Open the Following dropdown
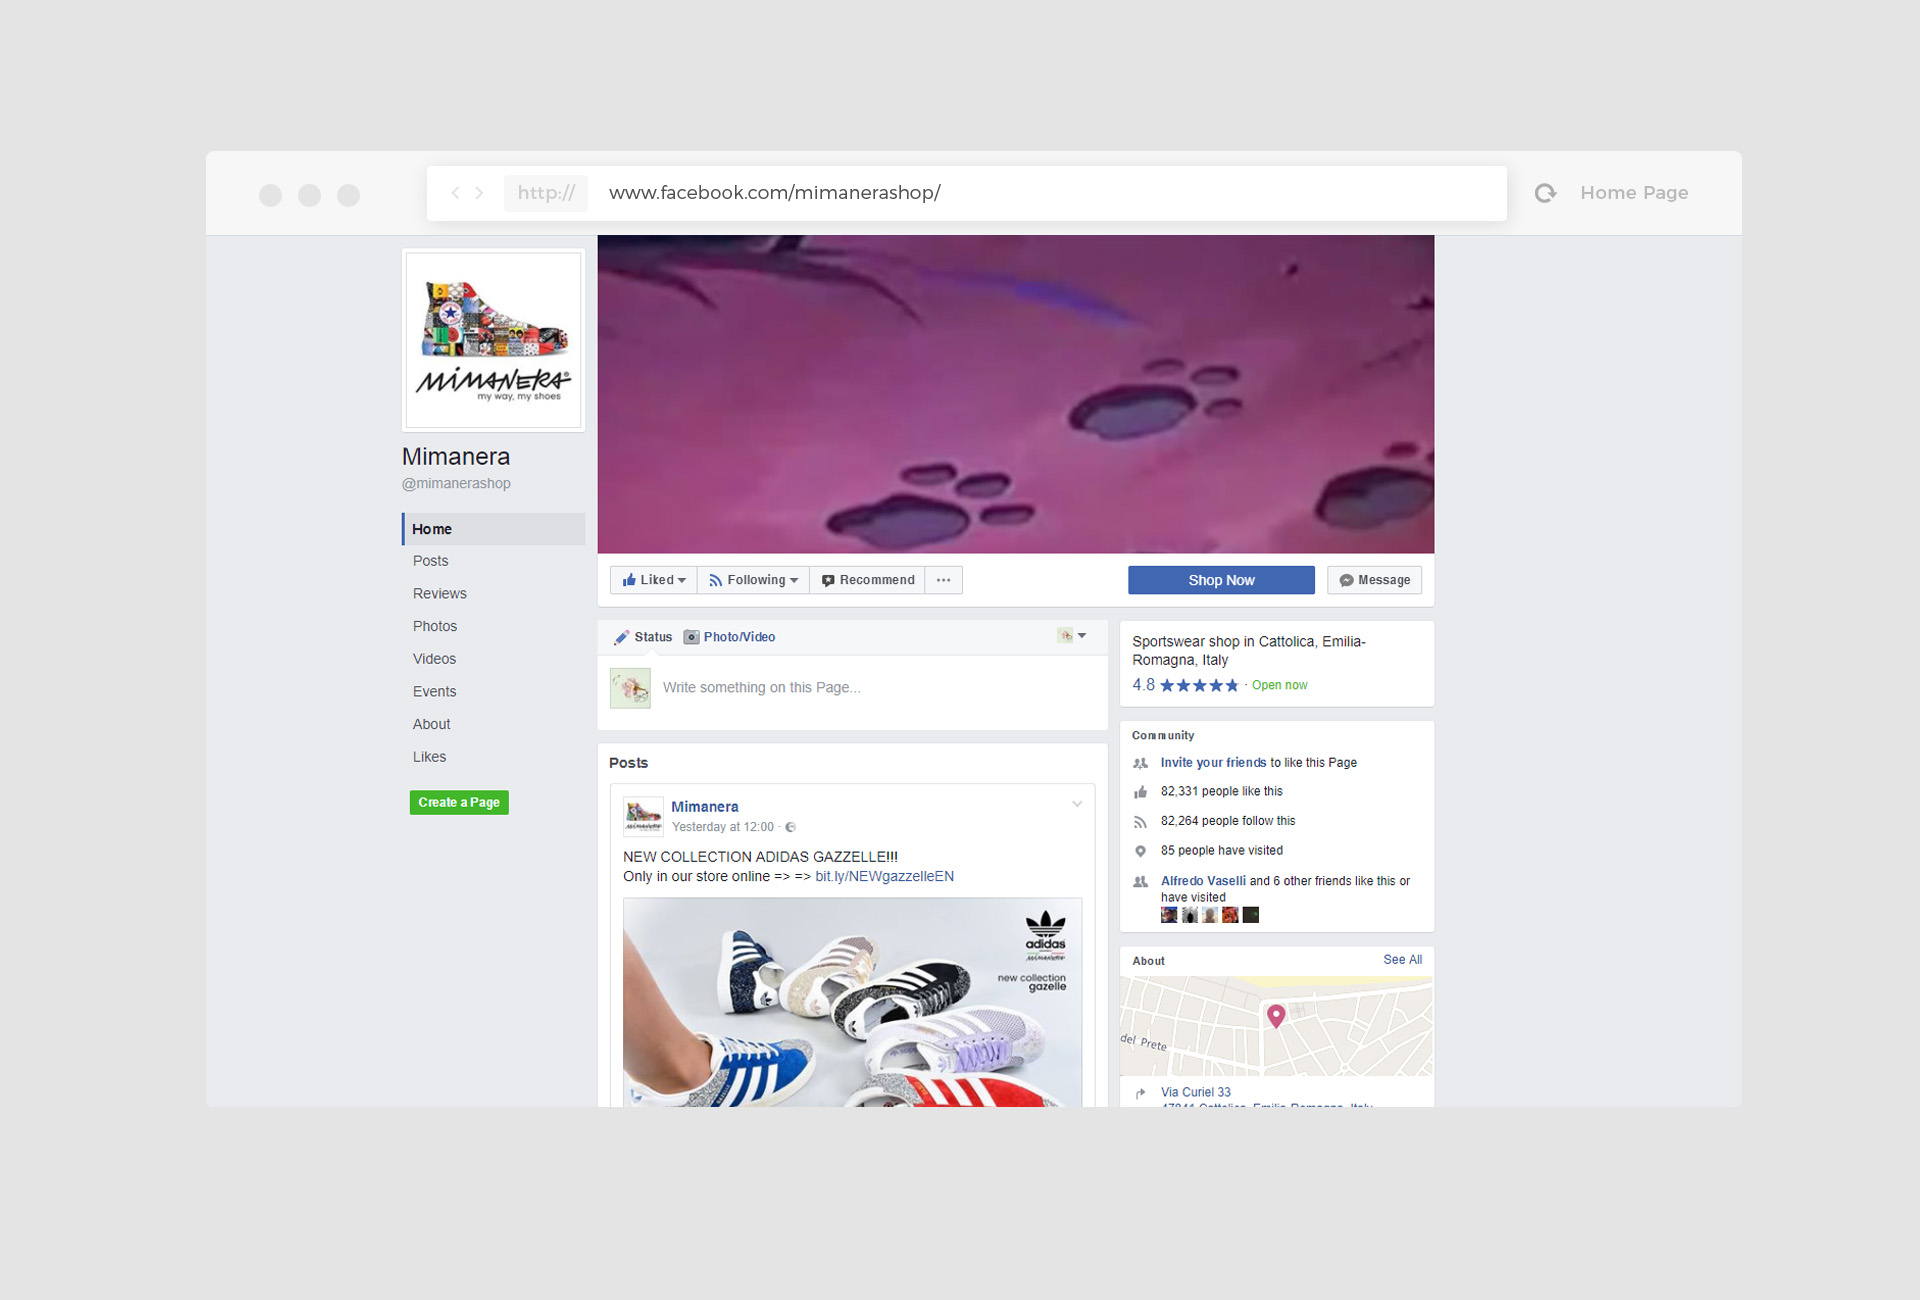1920x1300 pixels. point(753,580)
